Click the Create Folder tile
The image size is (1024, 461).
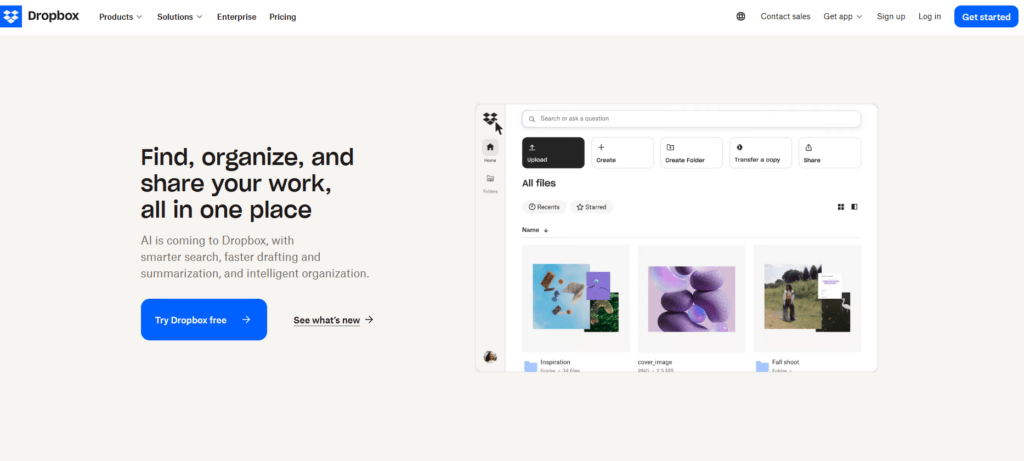pyautogui.click(x=691, y=153)
